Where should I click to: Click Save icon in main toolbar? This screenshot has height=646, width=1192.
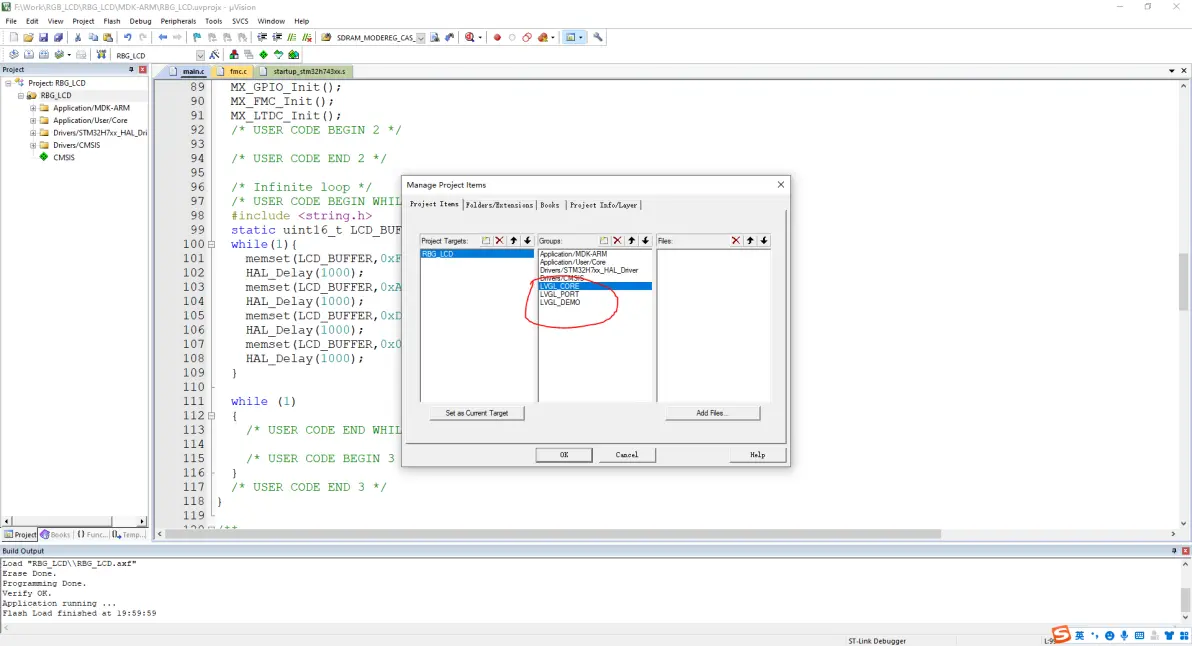pos(43,37)
